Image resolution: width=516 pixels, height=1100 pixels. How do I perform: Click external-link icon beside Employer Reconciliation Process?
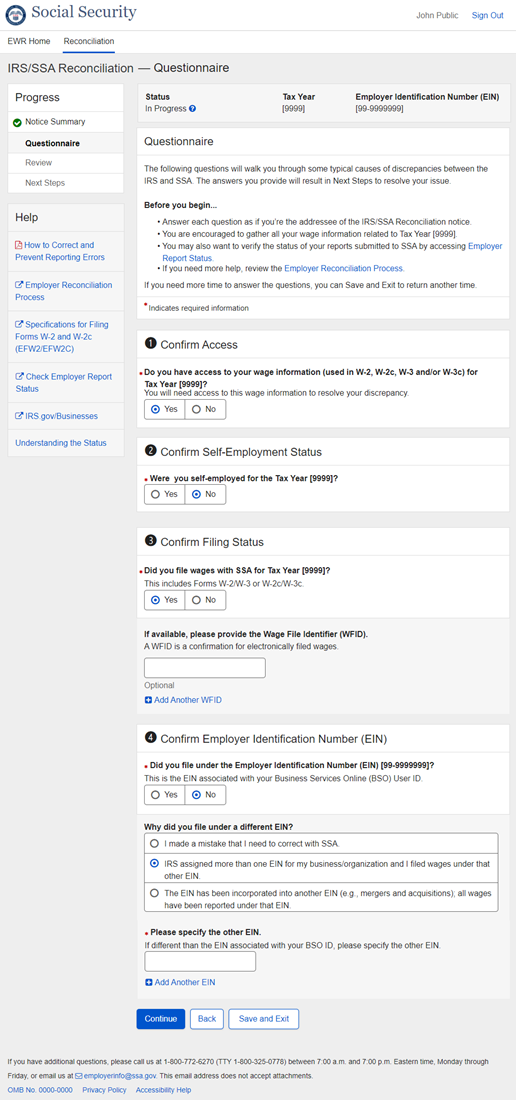(19, 286)
